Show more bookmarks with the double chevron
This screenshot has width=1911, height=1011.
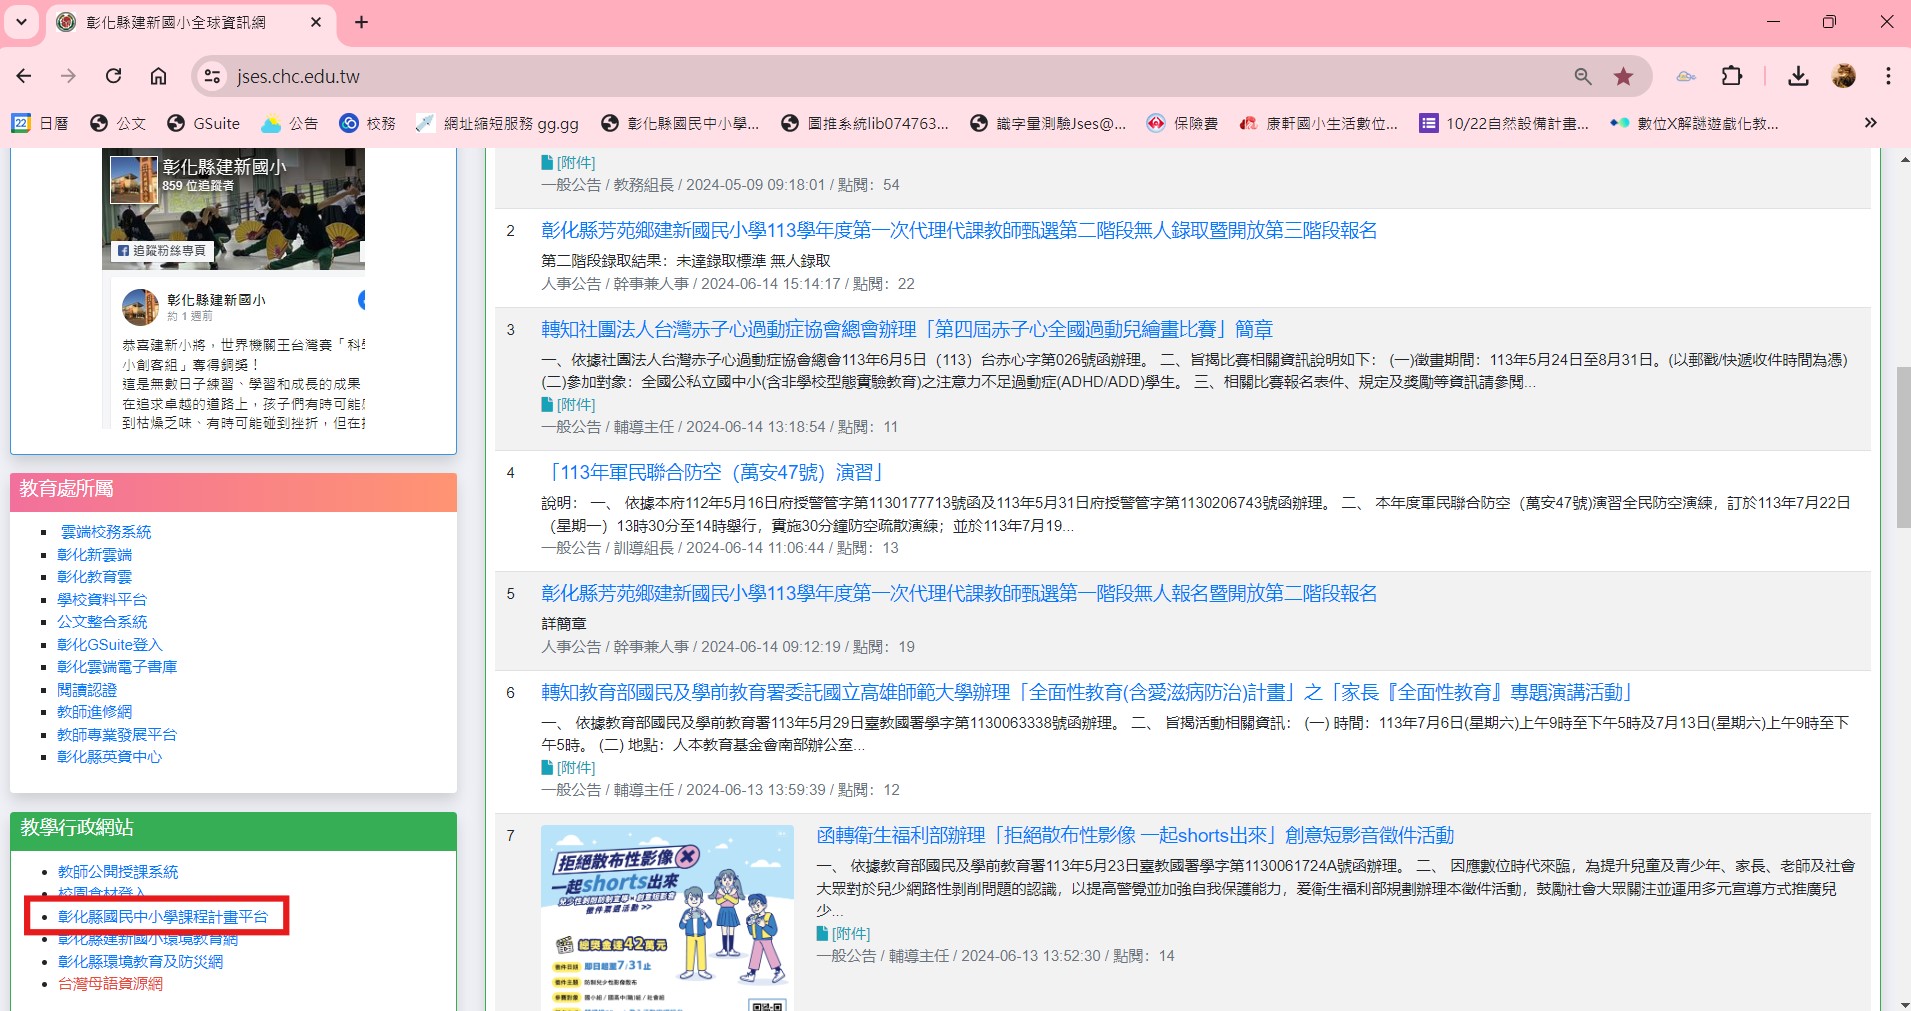point(1870,123)
